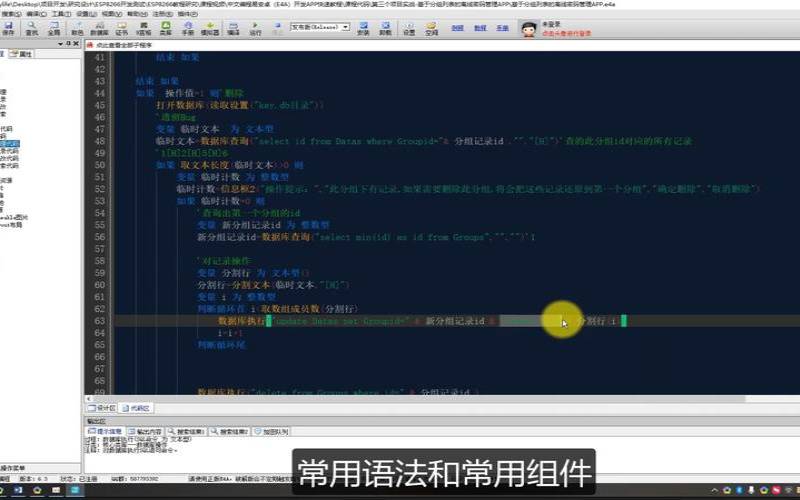Image resolution: width=800 pixels, height=500 pixels.
Task: Select the 加固队列 tab
Action: pos(271,432)
